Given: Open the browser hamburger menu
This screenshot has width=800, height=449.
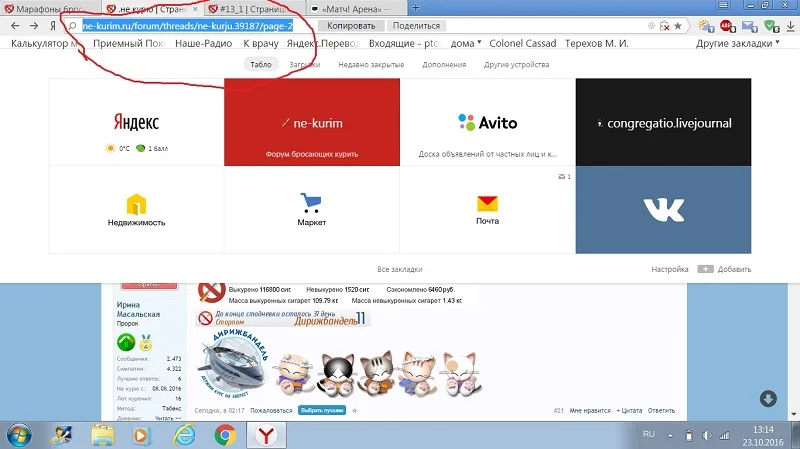Looking at the screenshot, I should click(x=723, y=5).
